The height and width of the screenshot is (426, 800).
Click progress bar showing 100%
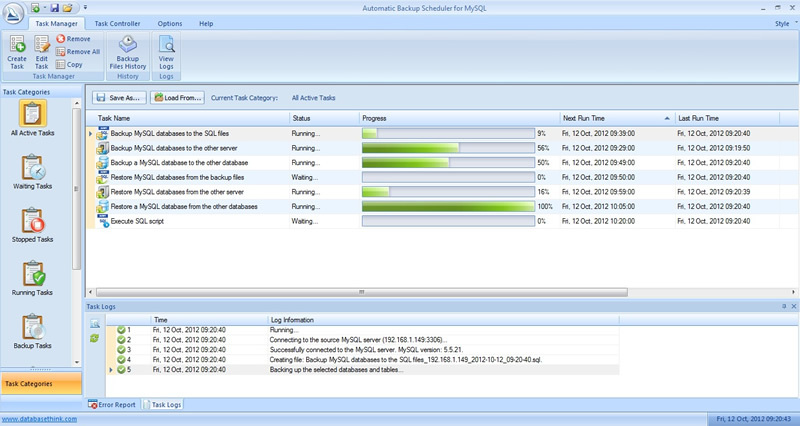click(448, 207)
